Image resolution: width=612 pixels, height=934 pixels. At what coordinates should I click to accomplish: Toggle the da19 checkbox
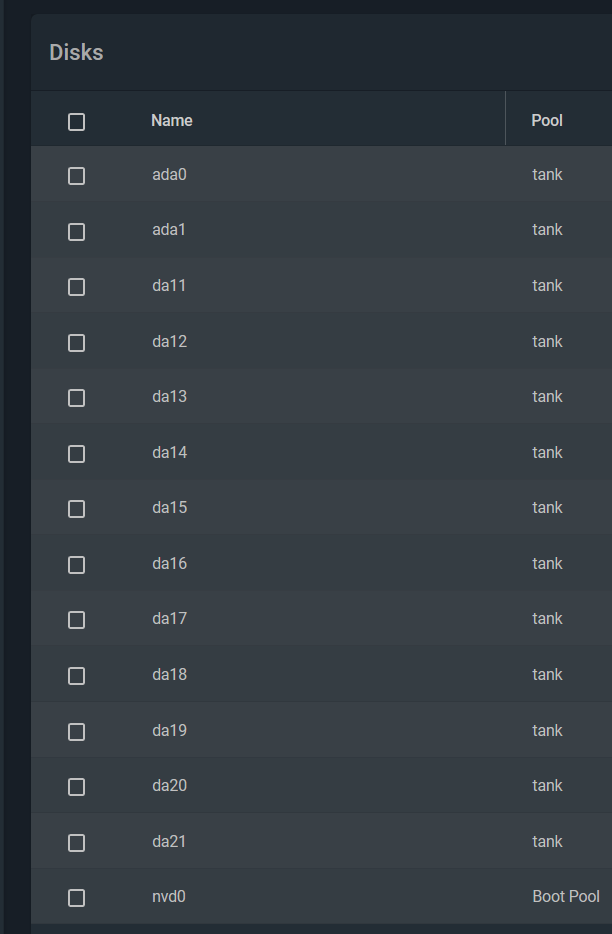tap(76, 731)
